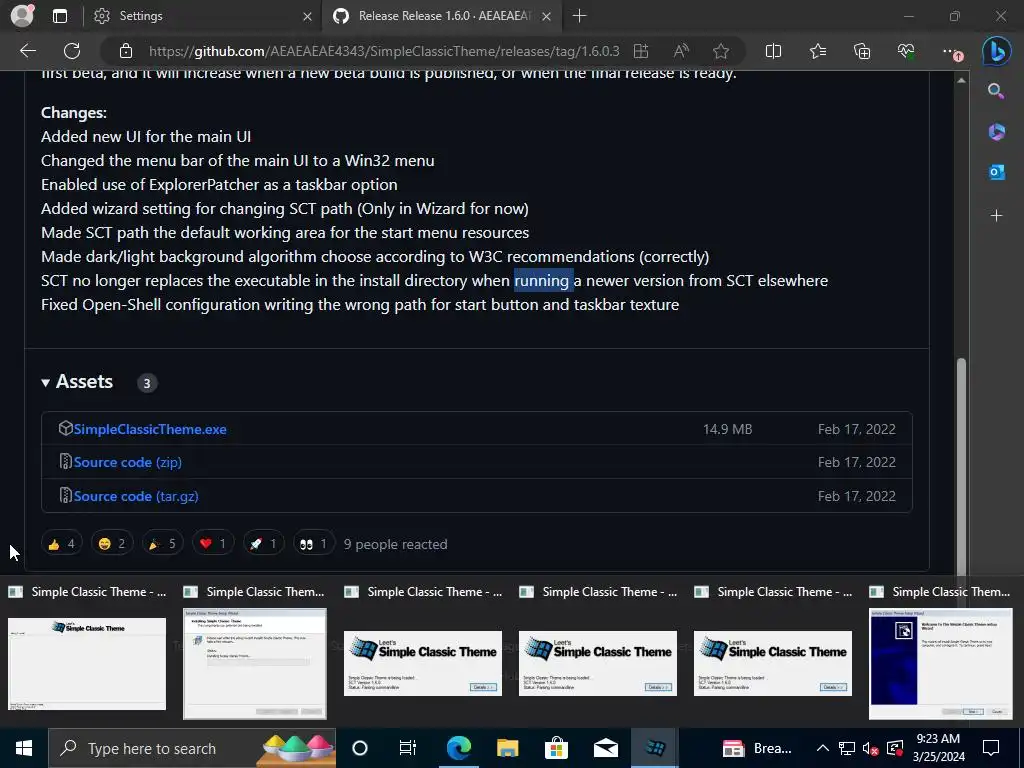
Task: Open the split screen view icon
Action: pos(773,51)
